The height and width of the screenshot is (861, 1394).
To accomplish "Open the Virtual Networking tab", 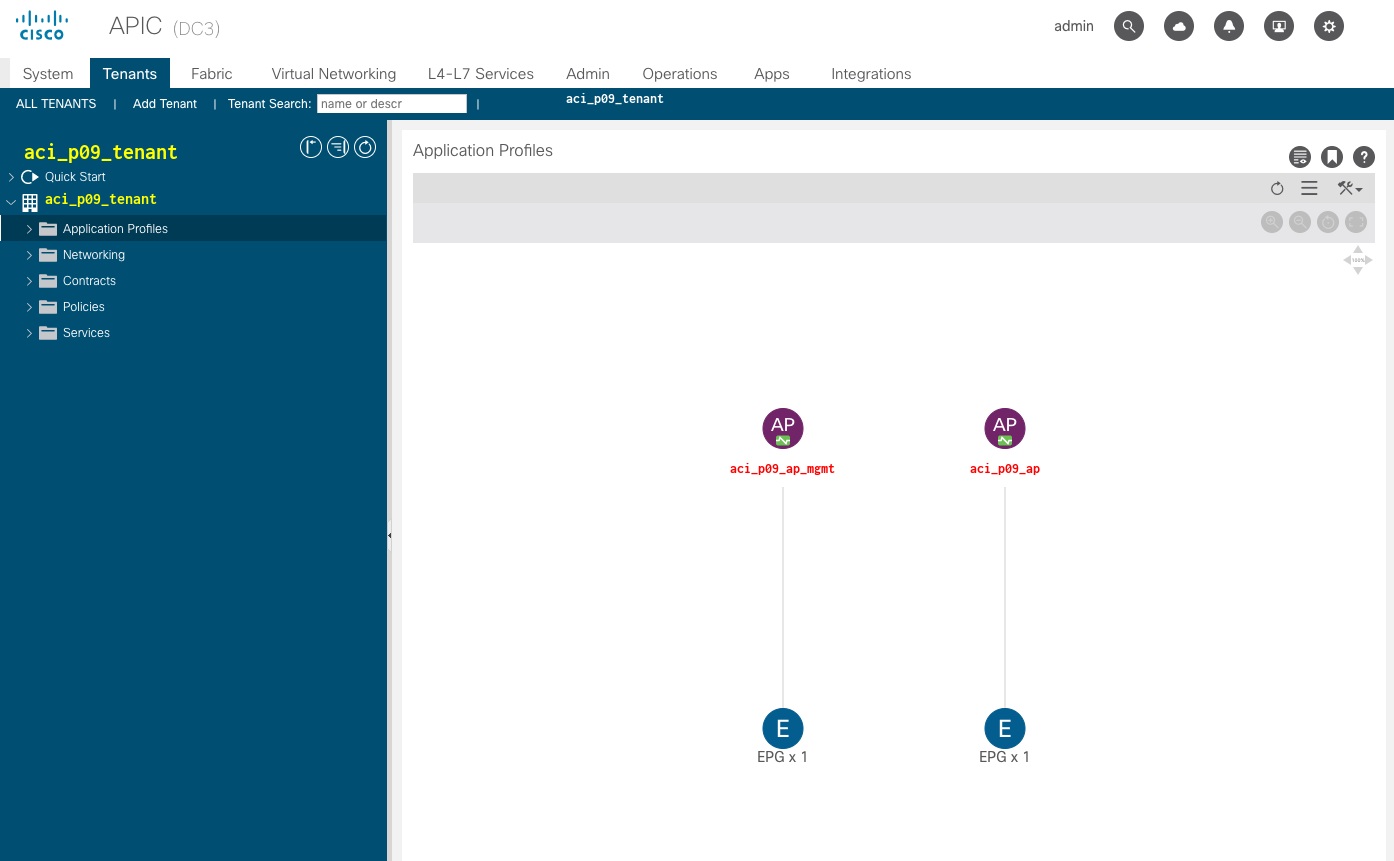I will (x=333, y=74).
